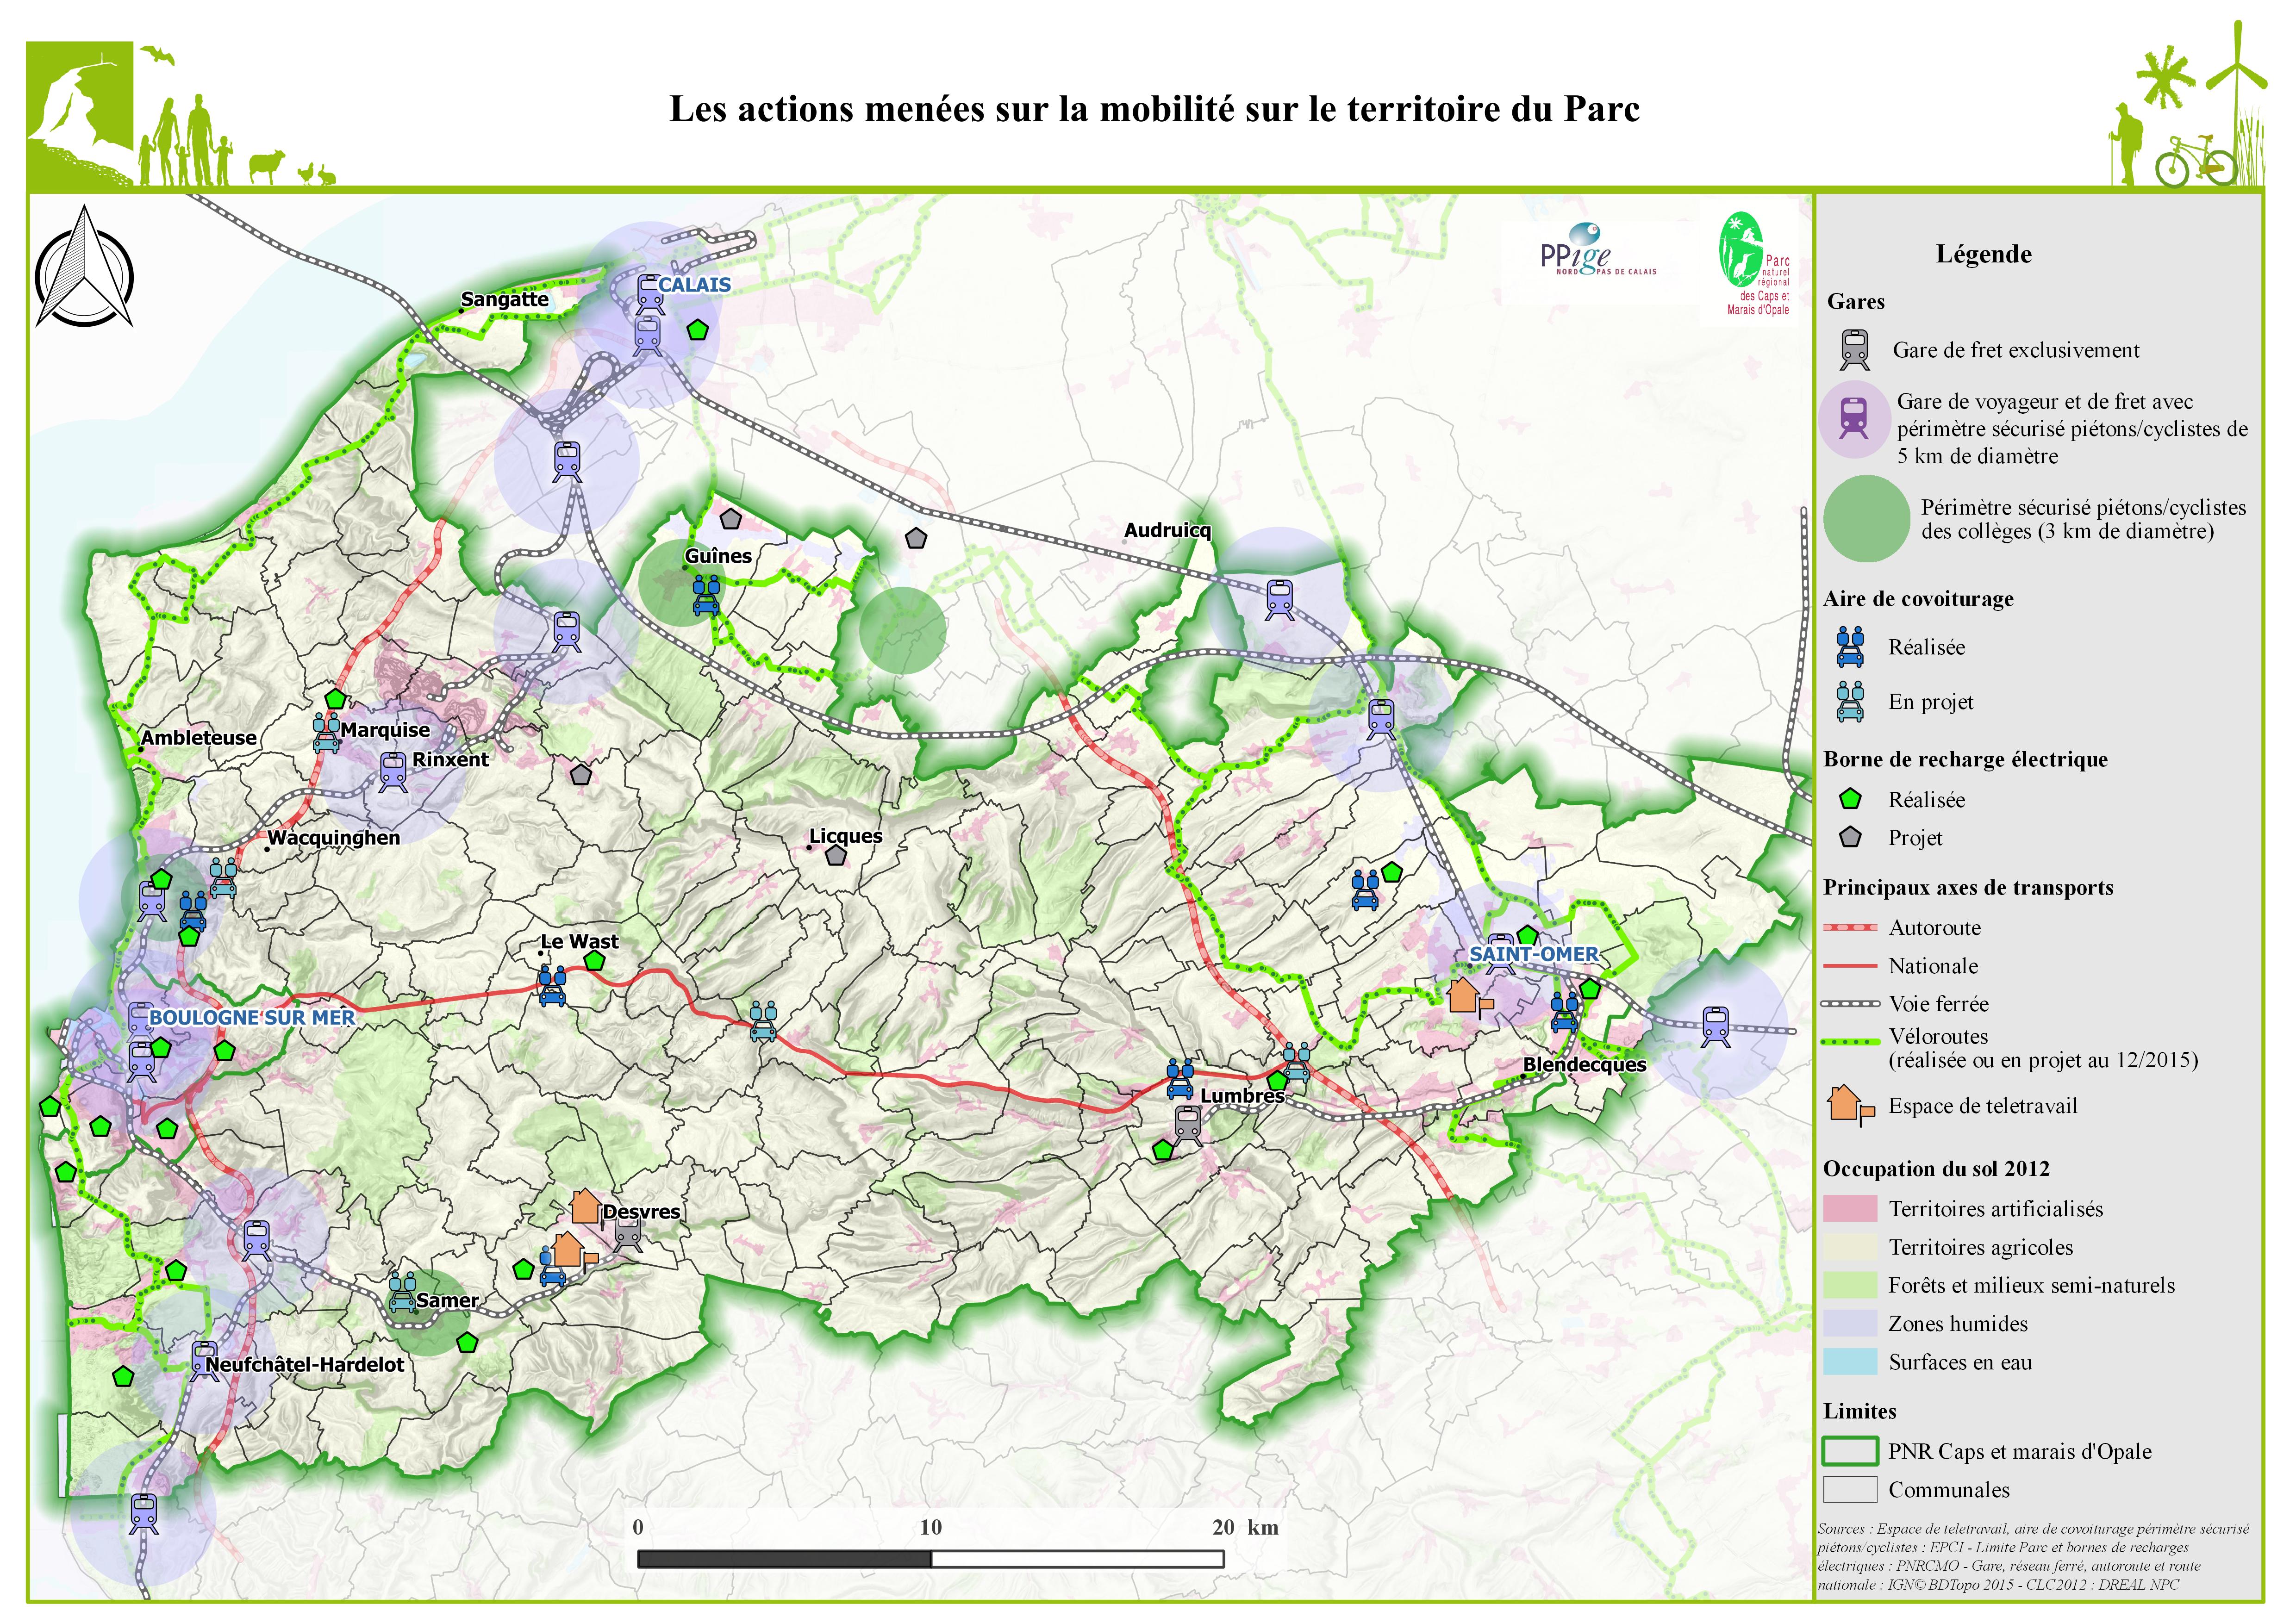Click the freight station icon at Desvres

pyautogui.click(x=628, y=1233)
